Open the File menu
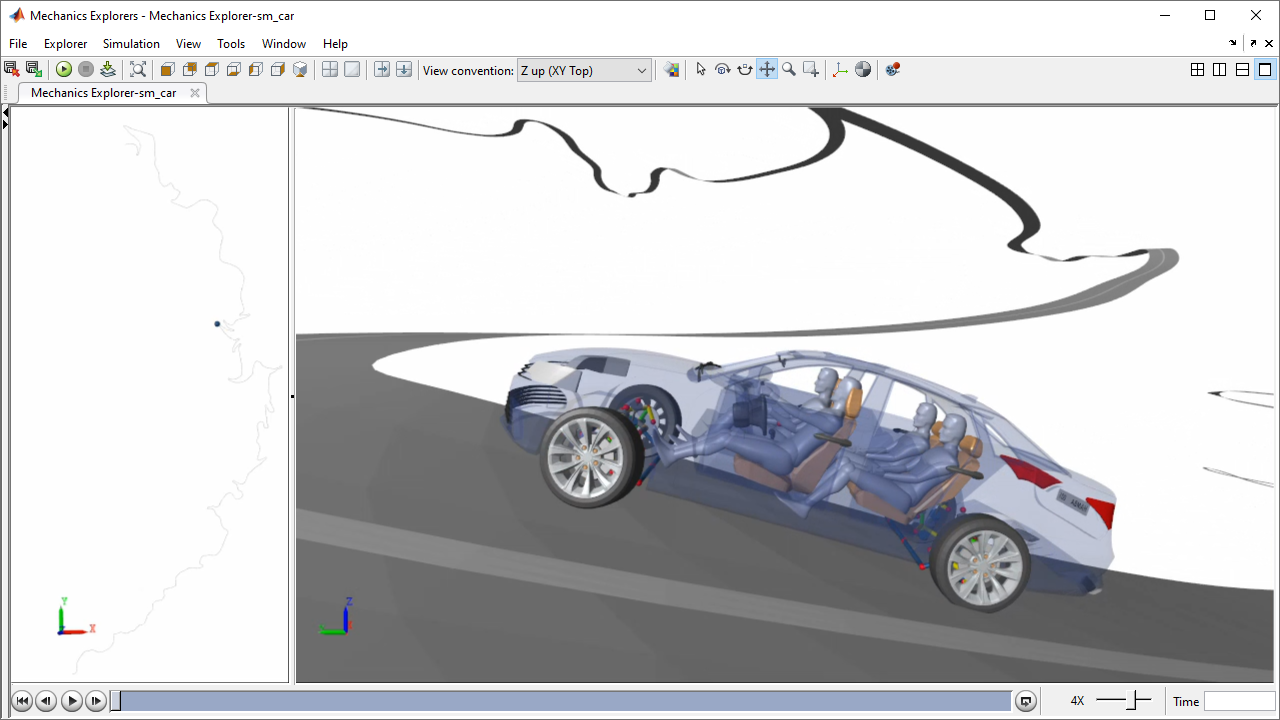This screenshot has width=1280, height=720. coord(18,44)
